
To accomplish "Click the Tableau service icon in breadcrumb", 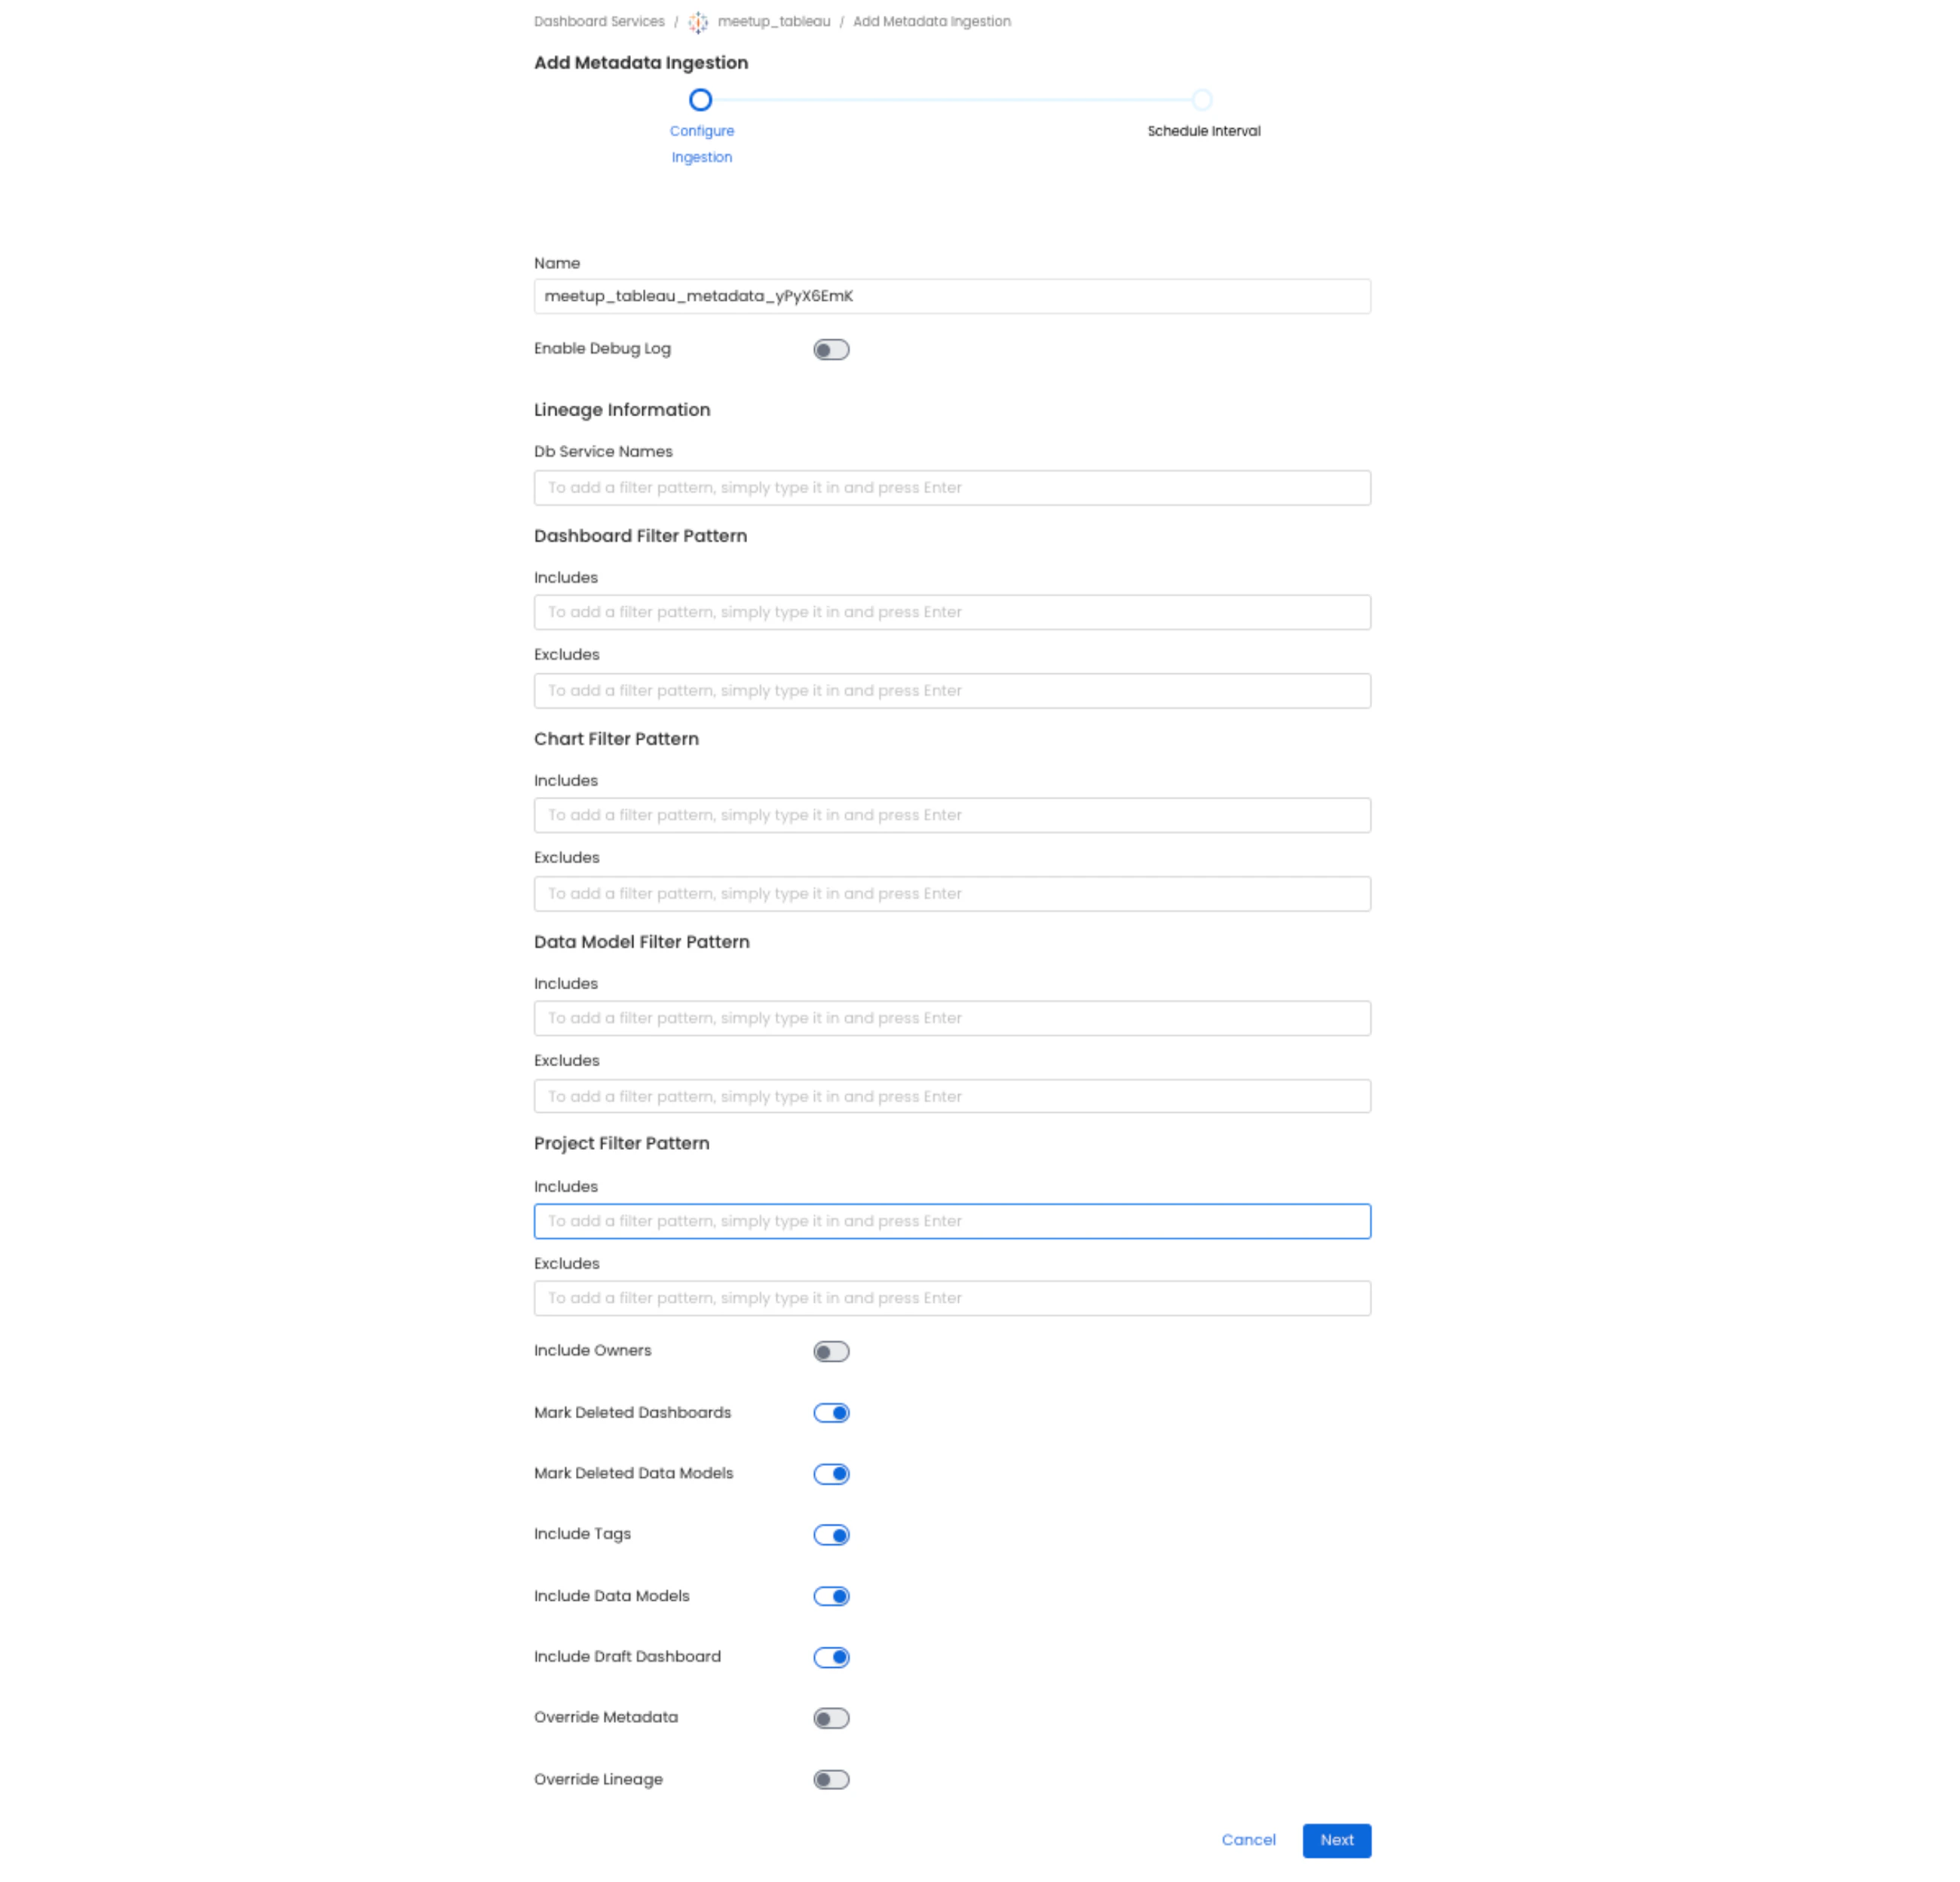I will (x=697, y=22).
